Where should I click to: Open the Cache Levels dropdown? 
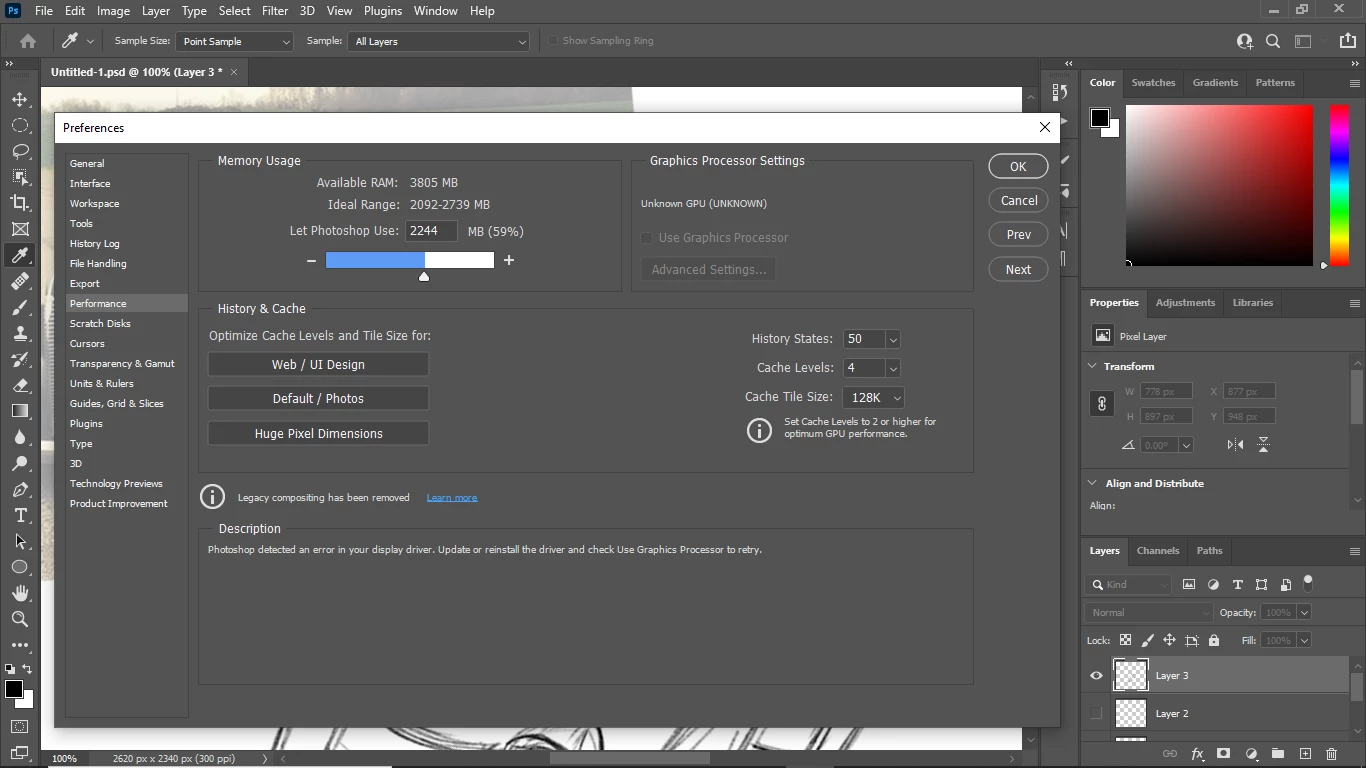click(893, 368)
